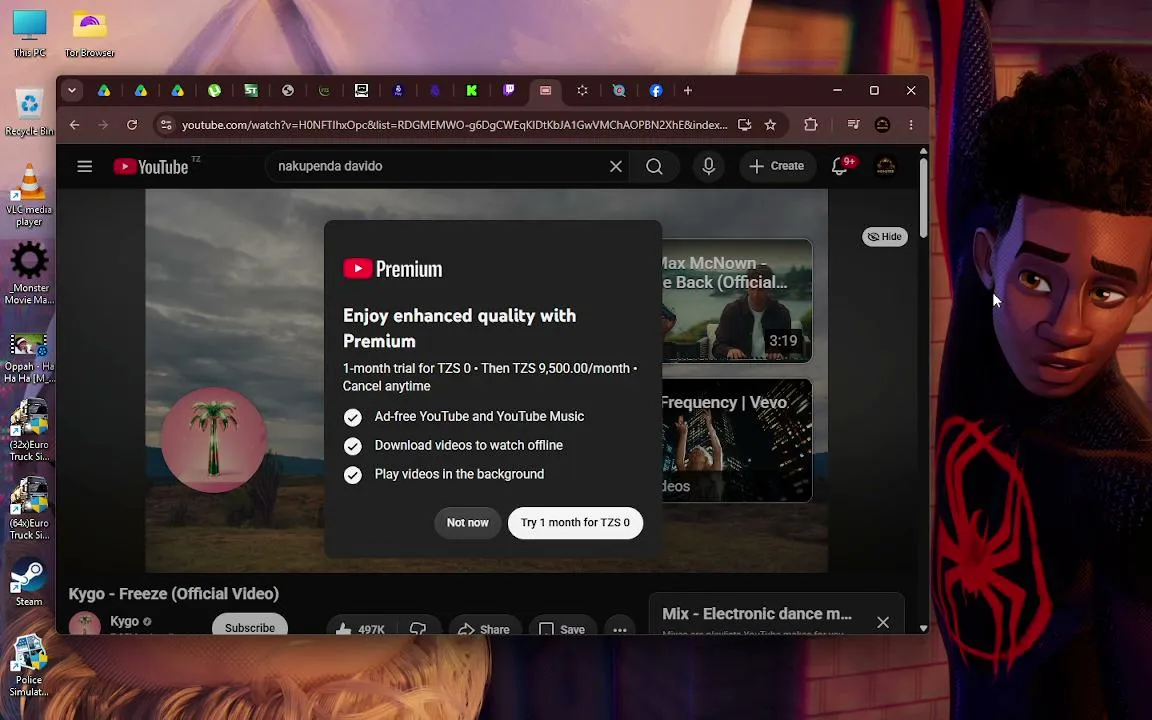This screenshot has height=720, width=1152.
Task: Open the Chrome extensions puzzle icon
Action: pos(810,125)
